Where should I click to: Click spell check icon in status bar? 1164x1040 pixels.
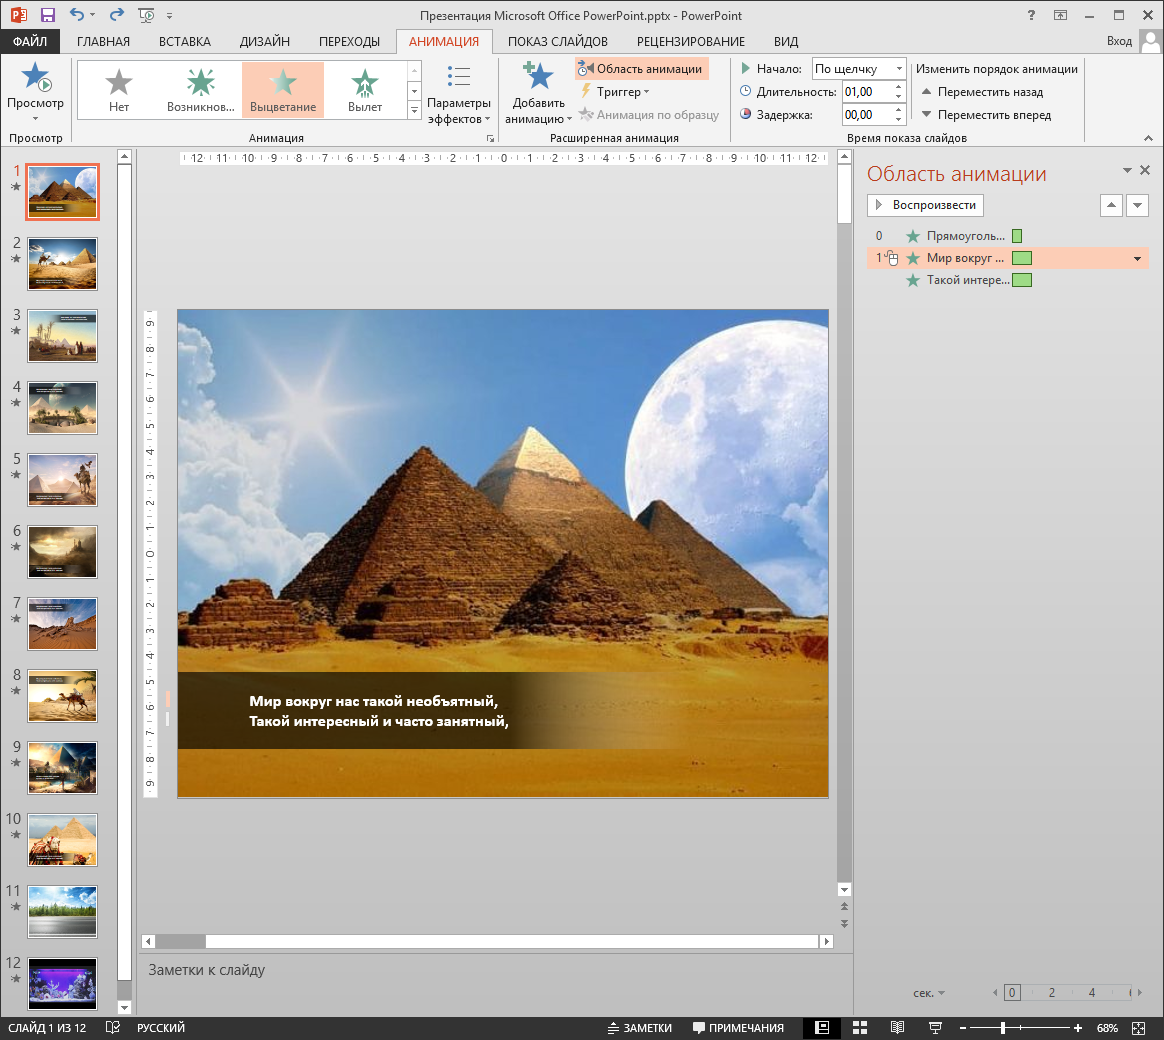pyautogui.click(x=112, y=1028)
